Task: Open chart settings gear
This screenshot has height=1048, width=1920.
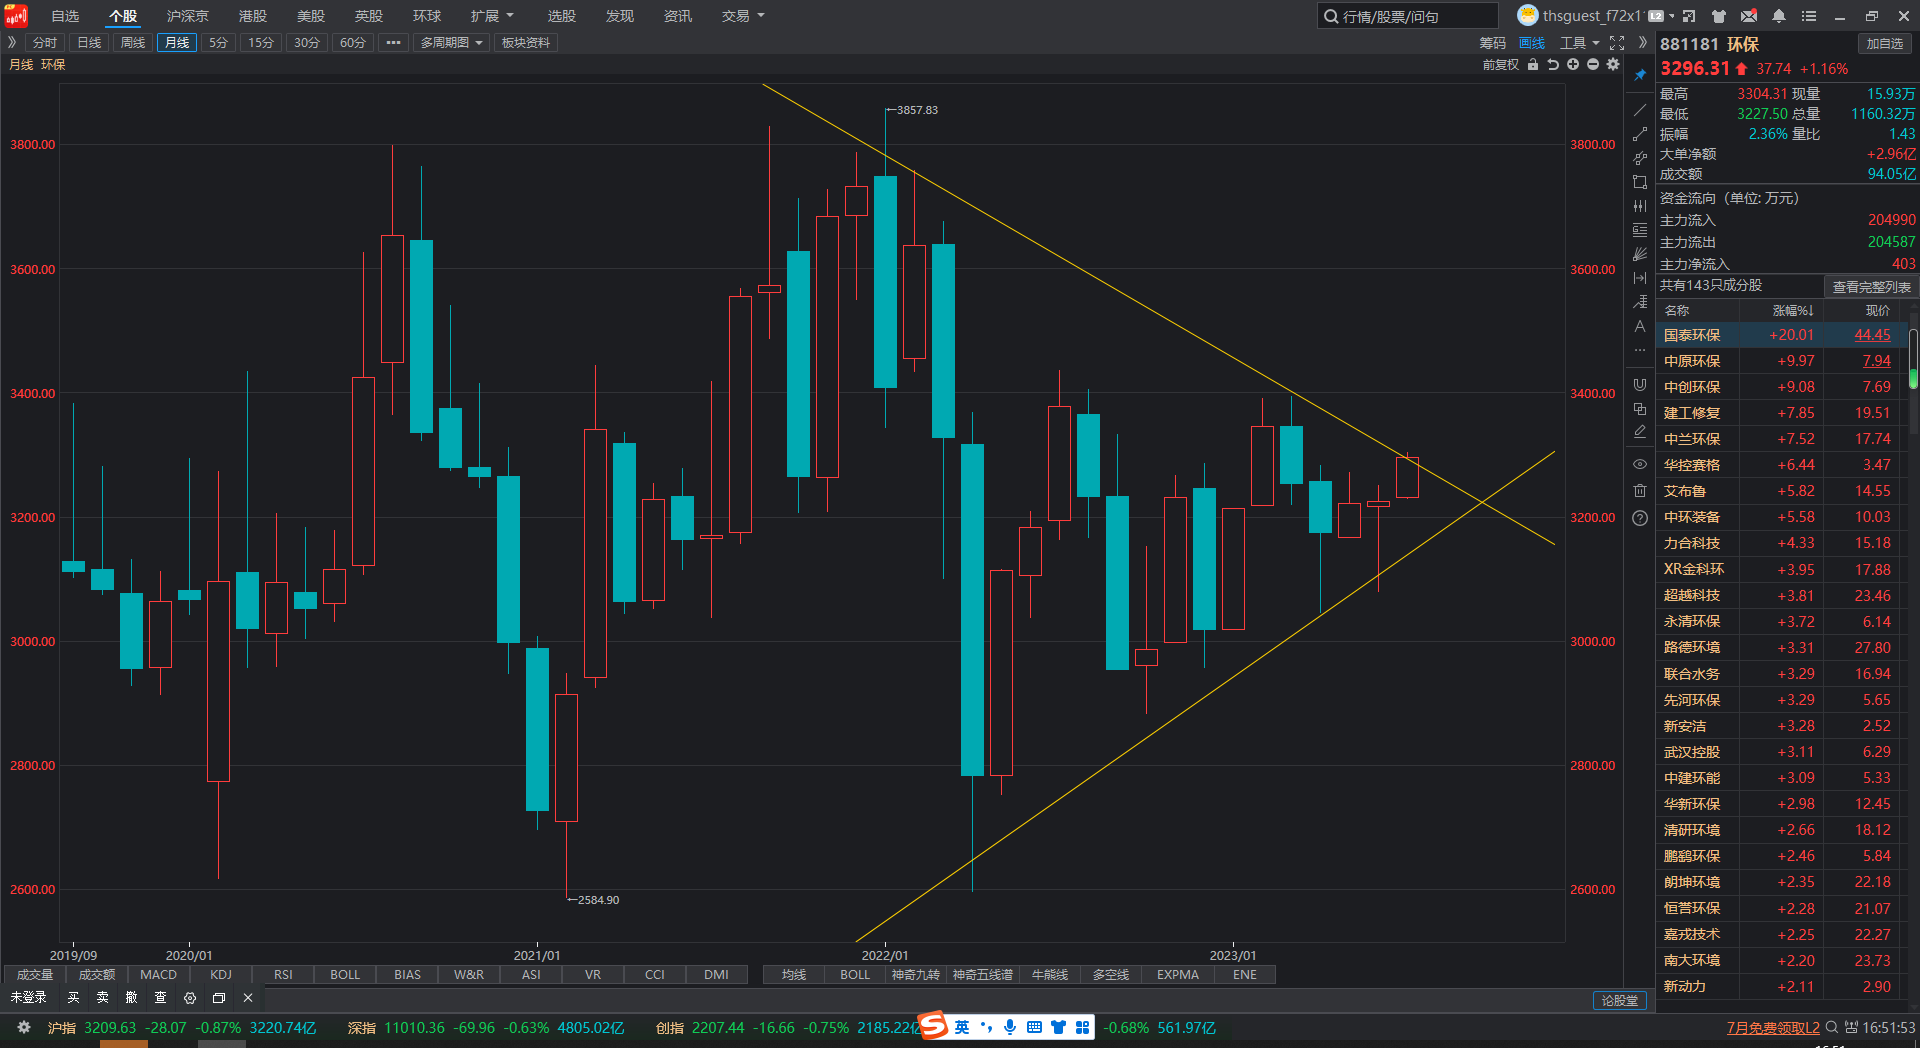Action: (1613, 64)
